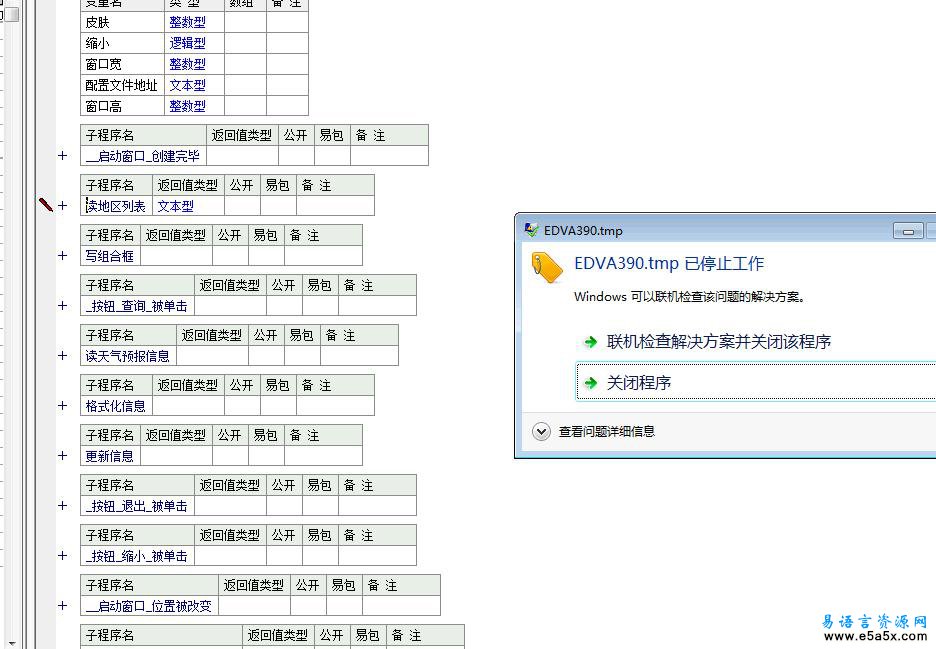Minimize the EDVA390.tmp dialog
This screenshot has height=649, width=936.
coord(908,231)
